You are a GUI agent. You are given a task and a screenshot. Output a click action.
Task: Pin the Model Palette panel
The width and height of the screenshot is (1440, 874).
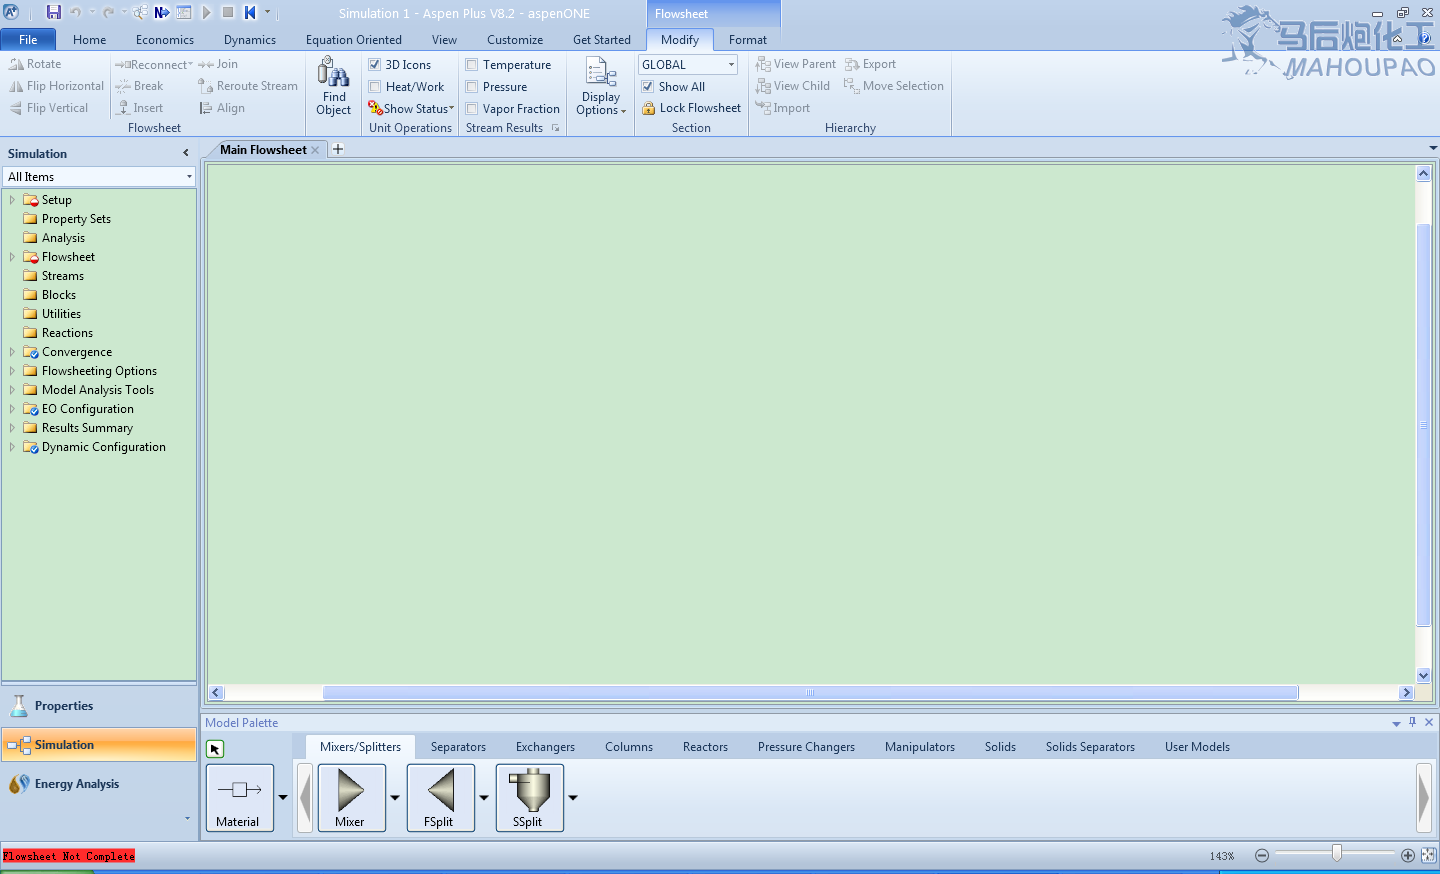tap(1412, 722)
